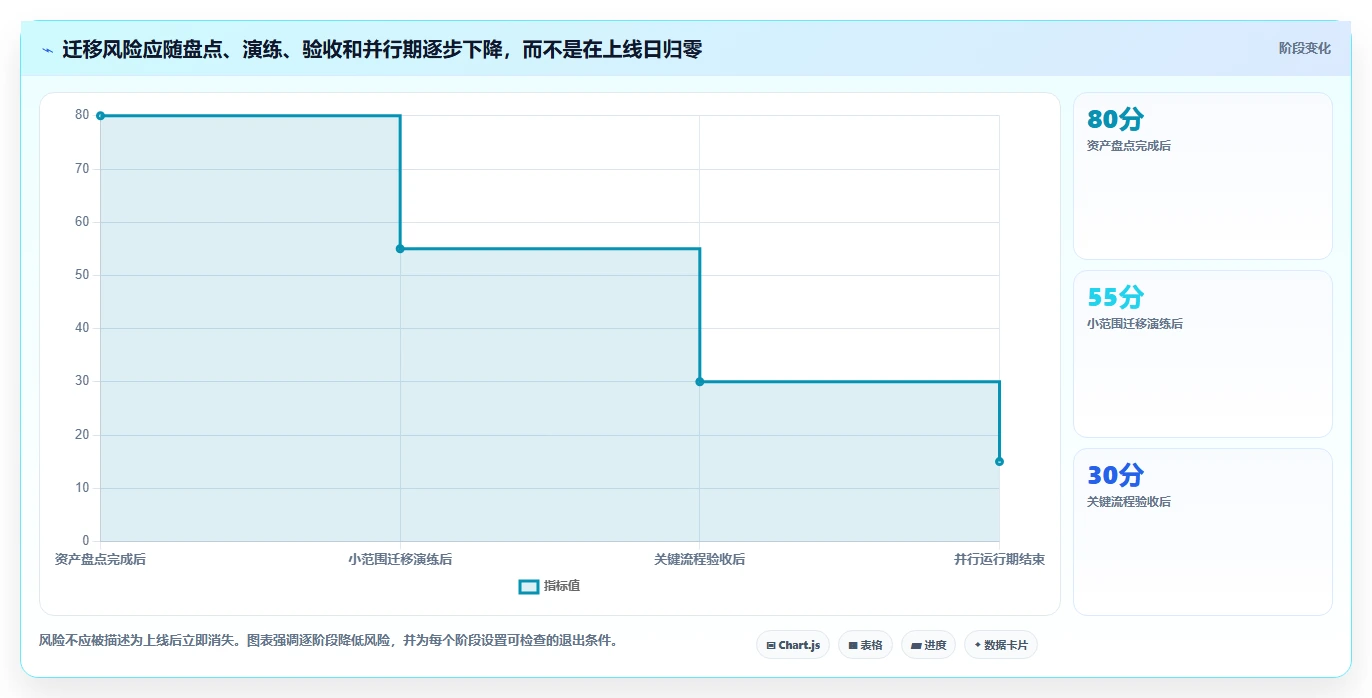Screen dimensions: 1372x698
Task: Click the lightning icon beside the title
Action: [x=48, y=49]
